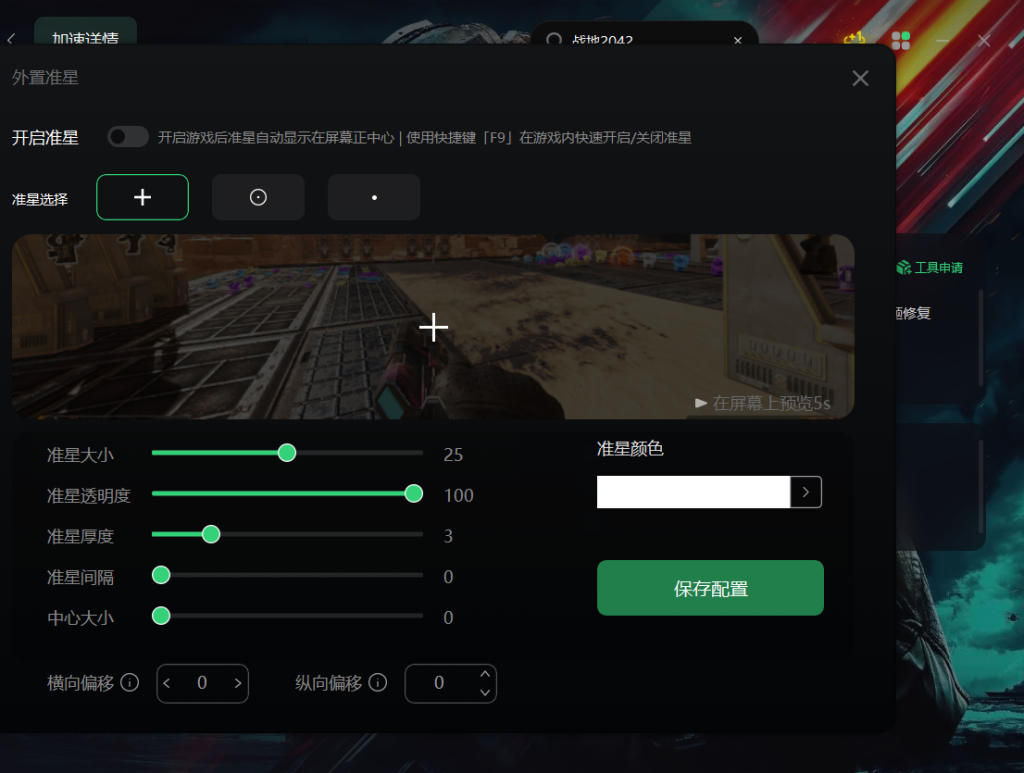Toggle the 开启准星 switch
The width and height of the screenshot is (1024, 773).
pyautogui.click(x=128, y=137)
